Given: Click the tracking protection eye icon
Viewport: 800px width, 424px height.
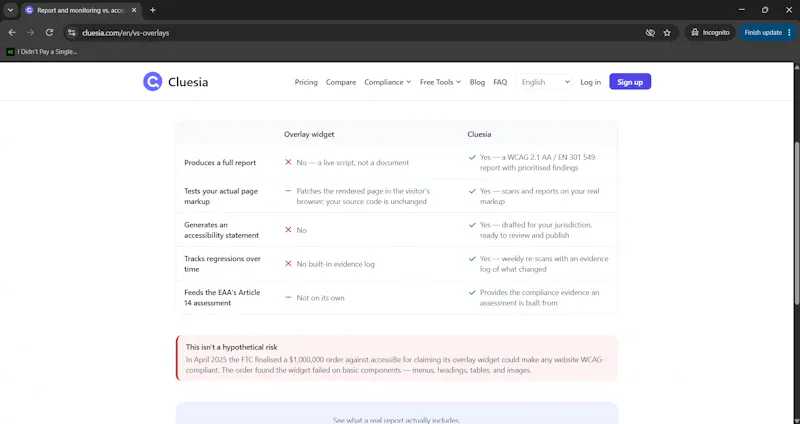Looking at the screenshot, I should (650, 33).
